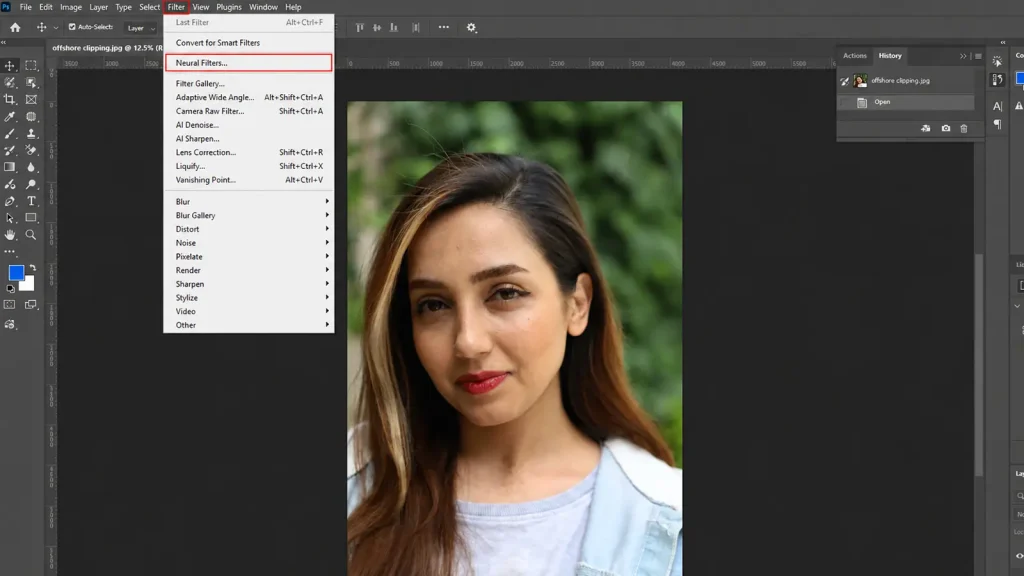Choose Camera Raw Filter entry
The image size is (1024, 576).
coord(249,111)
